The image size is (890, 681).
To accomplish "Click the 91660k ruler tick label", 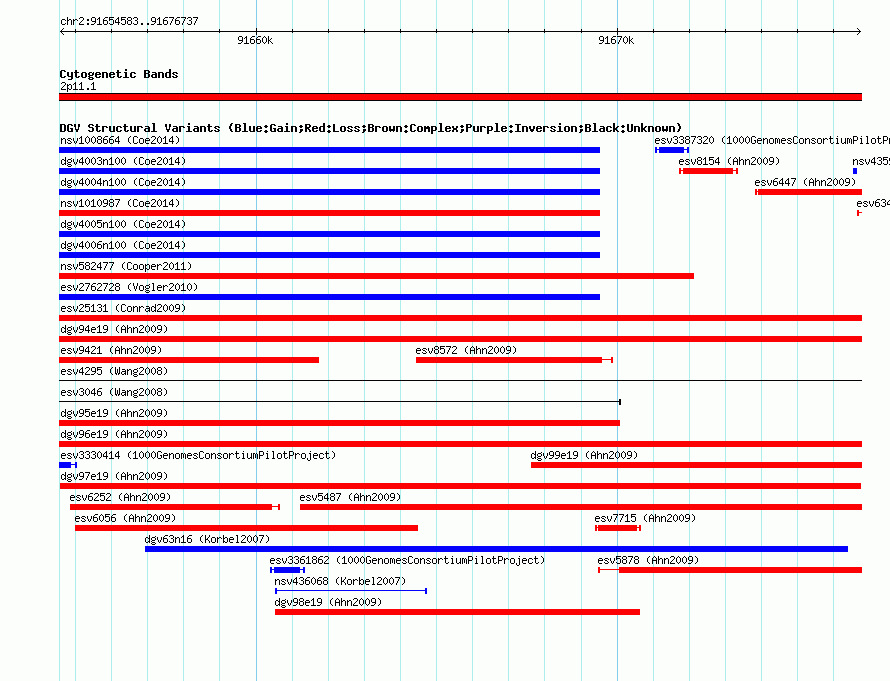I will (x=255, y=40).
